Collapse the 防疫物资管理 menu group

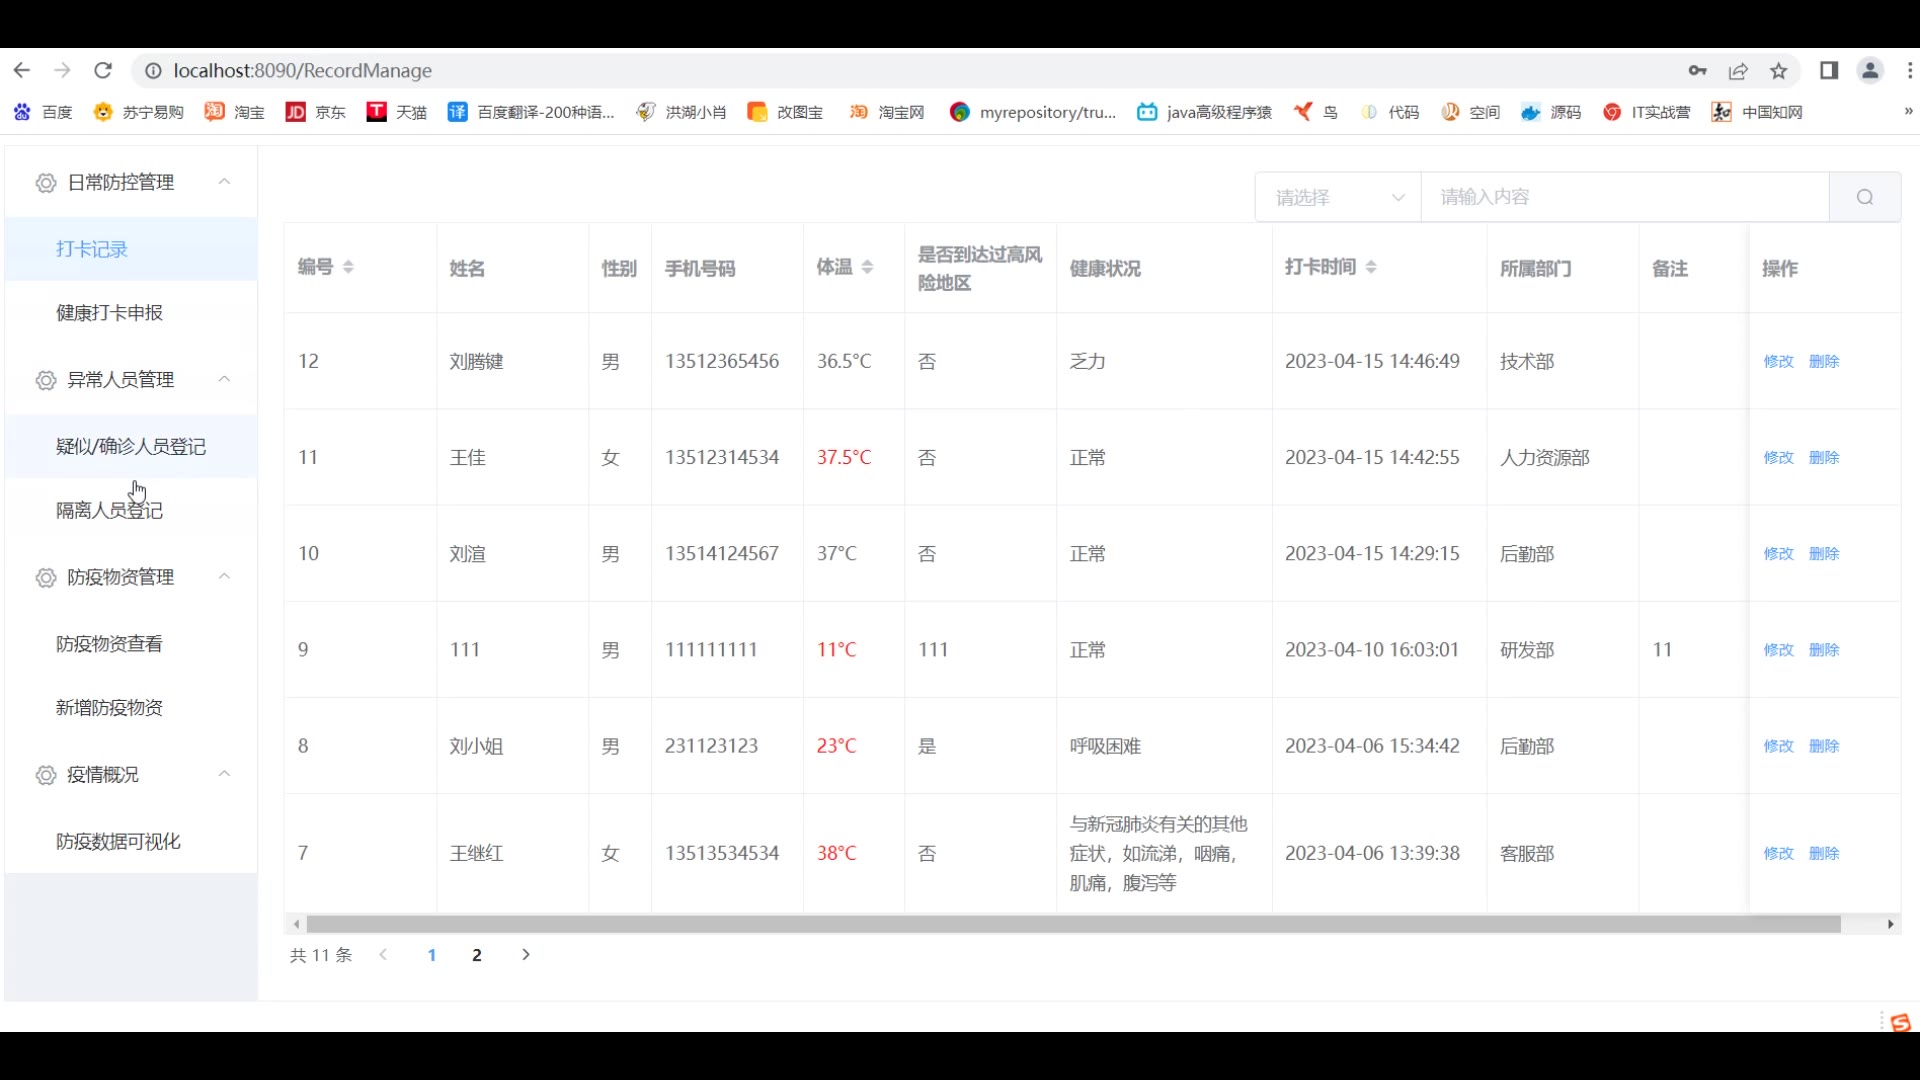coord(224,576)
